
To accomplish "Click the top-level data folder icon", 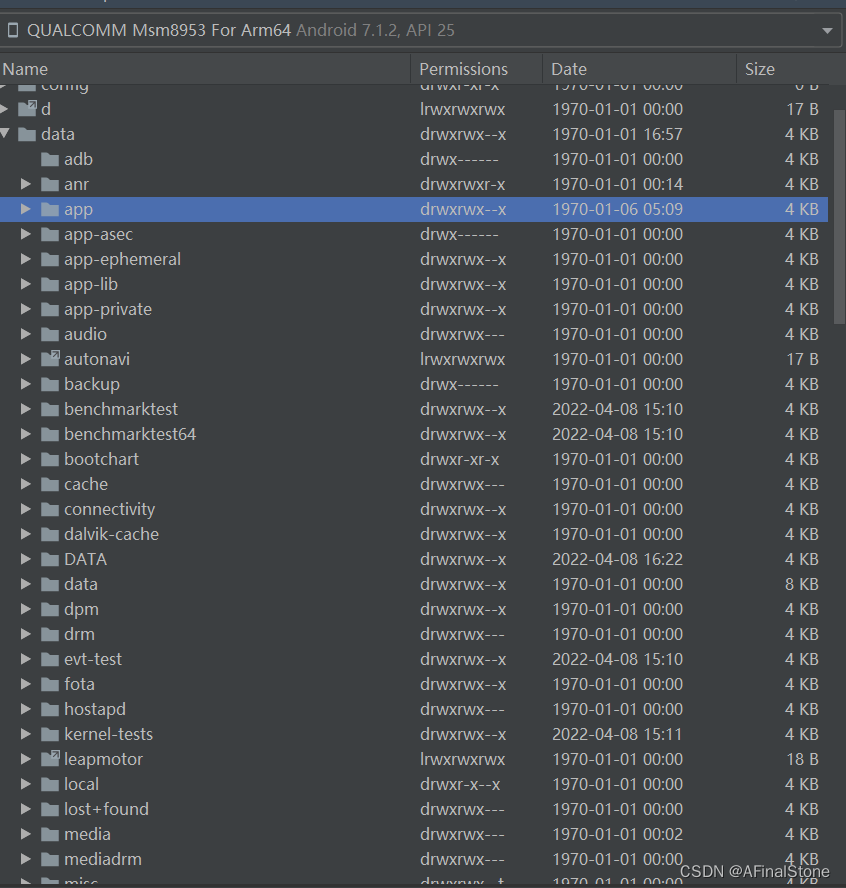I will [x=27, y=134].
